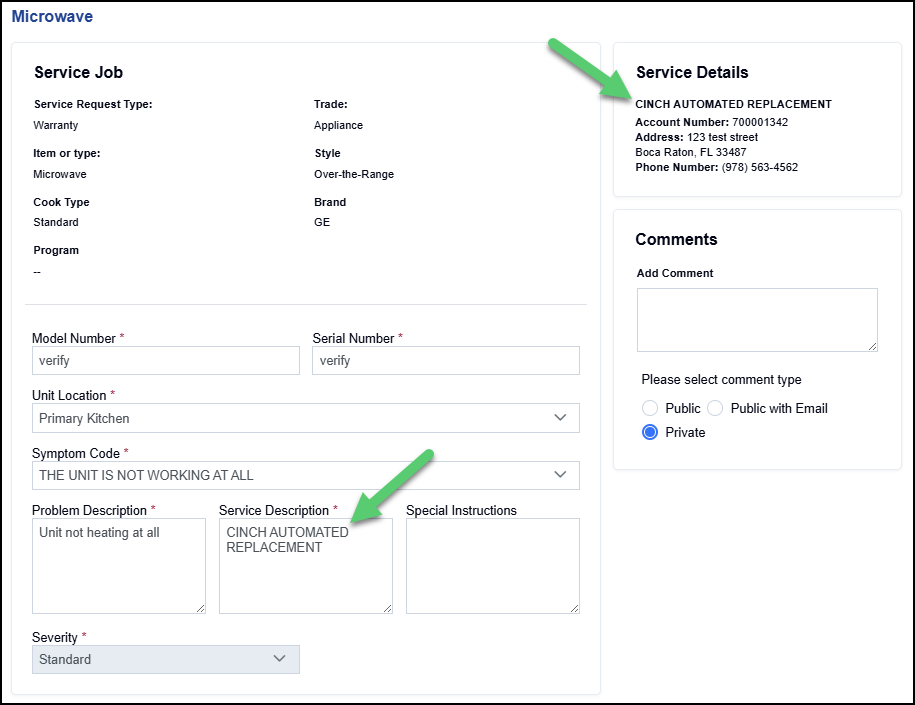Select the Public comment type radio button
The height and width of the screenshot is (705, 915).
650,408
